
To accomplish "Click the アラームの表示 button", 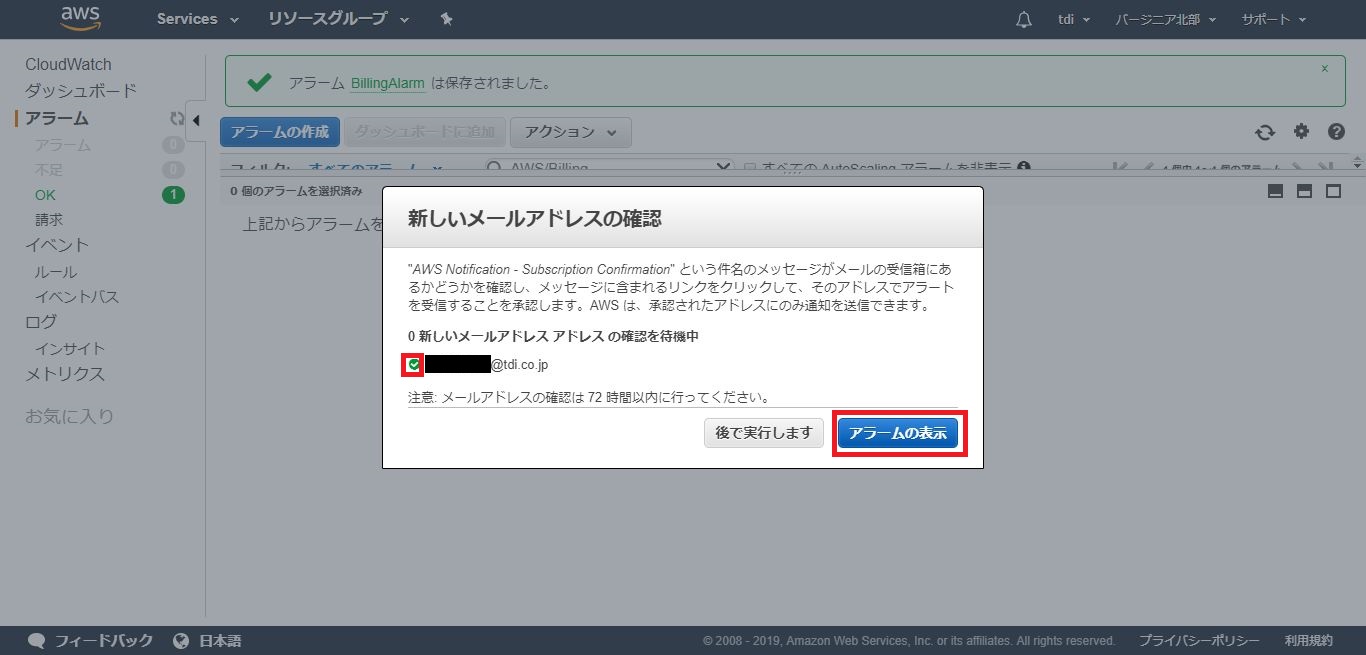I will click(x=898, y=433).
